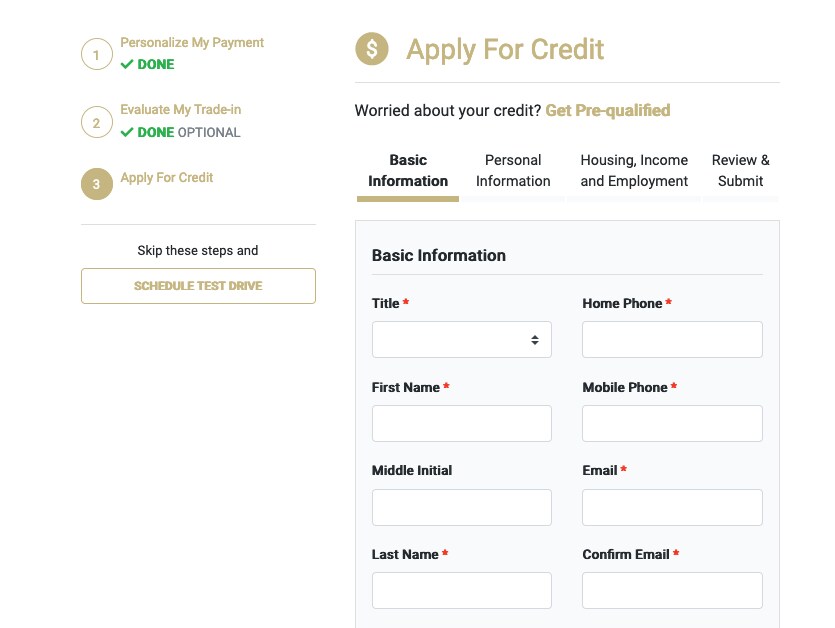Click the Middle Initial text field

[x=462, y=507]
